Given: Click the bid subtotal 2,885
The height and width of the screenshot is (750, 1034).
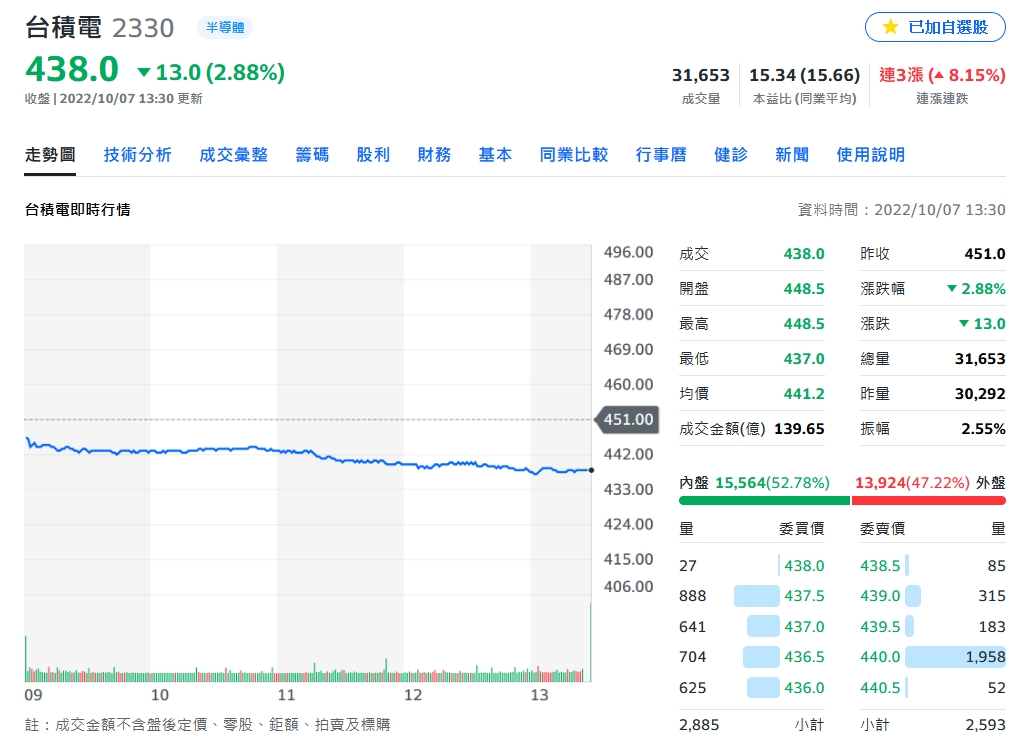Looking at the screenshot, I should point(699,725).
